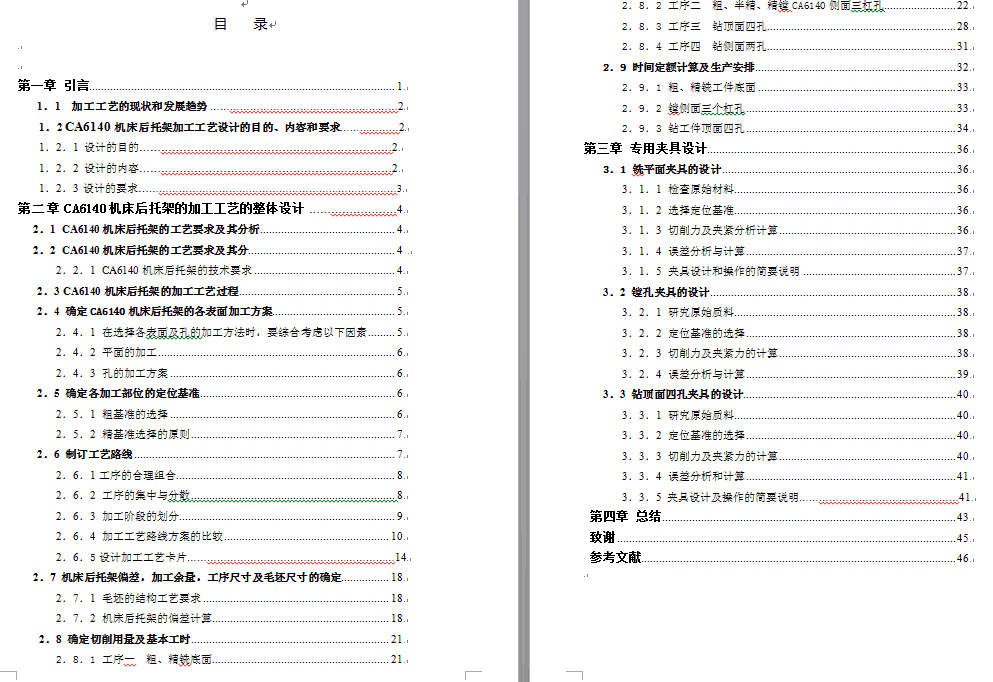Click entry 1.2.3 设计的要求
Viewport: 993px width, 682px height.
point(222,189)
